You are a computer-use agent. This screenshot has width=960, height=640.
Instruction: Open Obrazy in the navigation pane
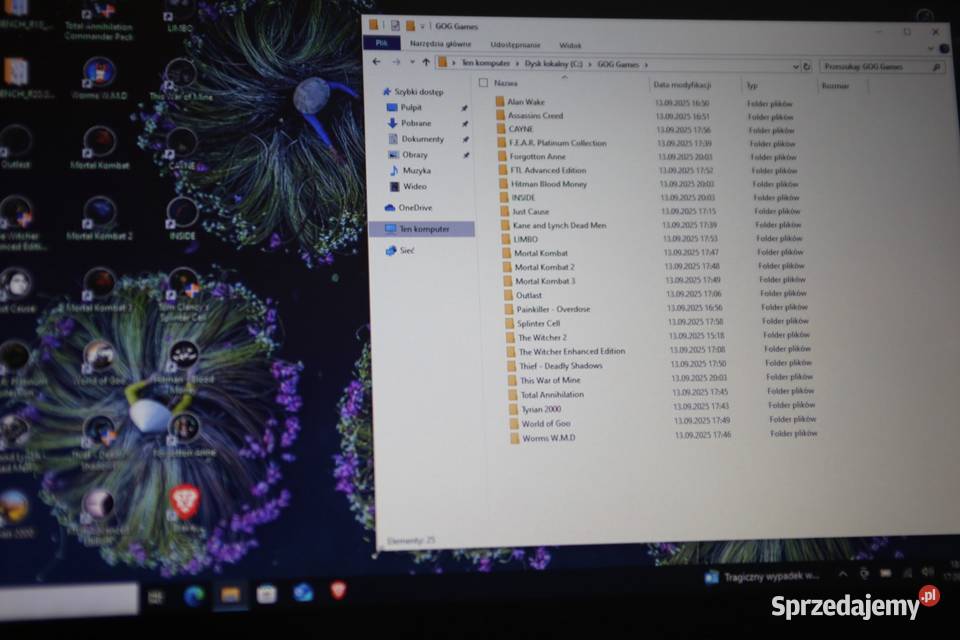click(x=414, y=155)
